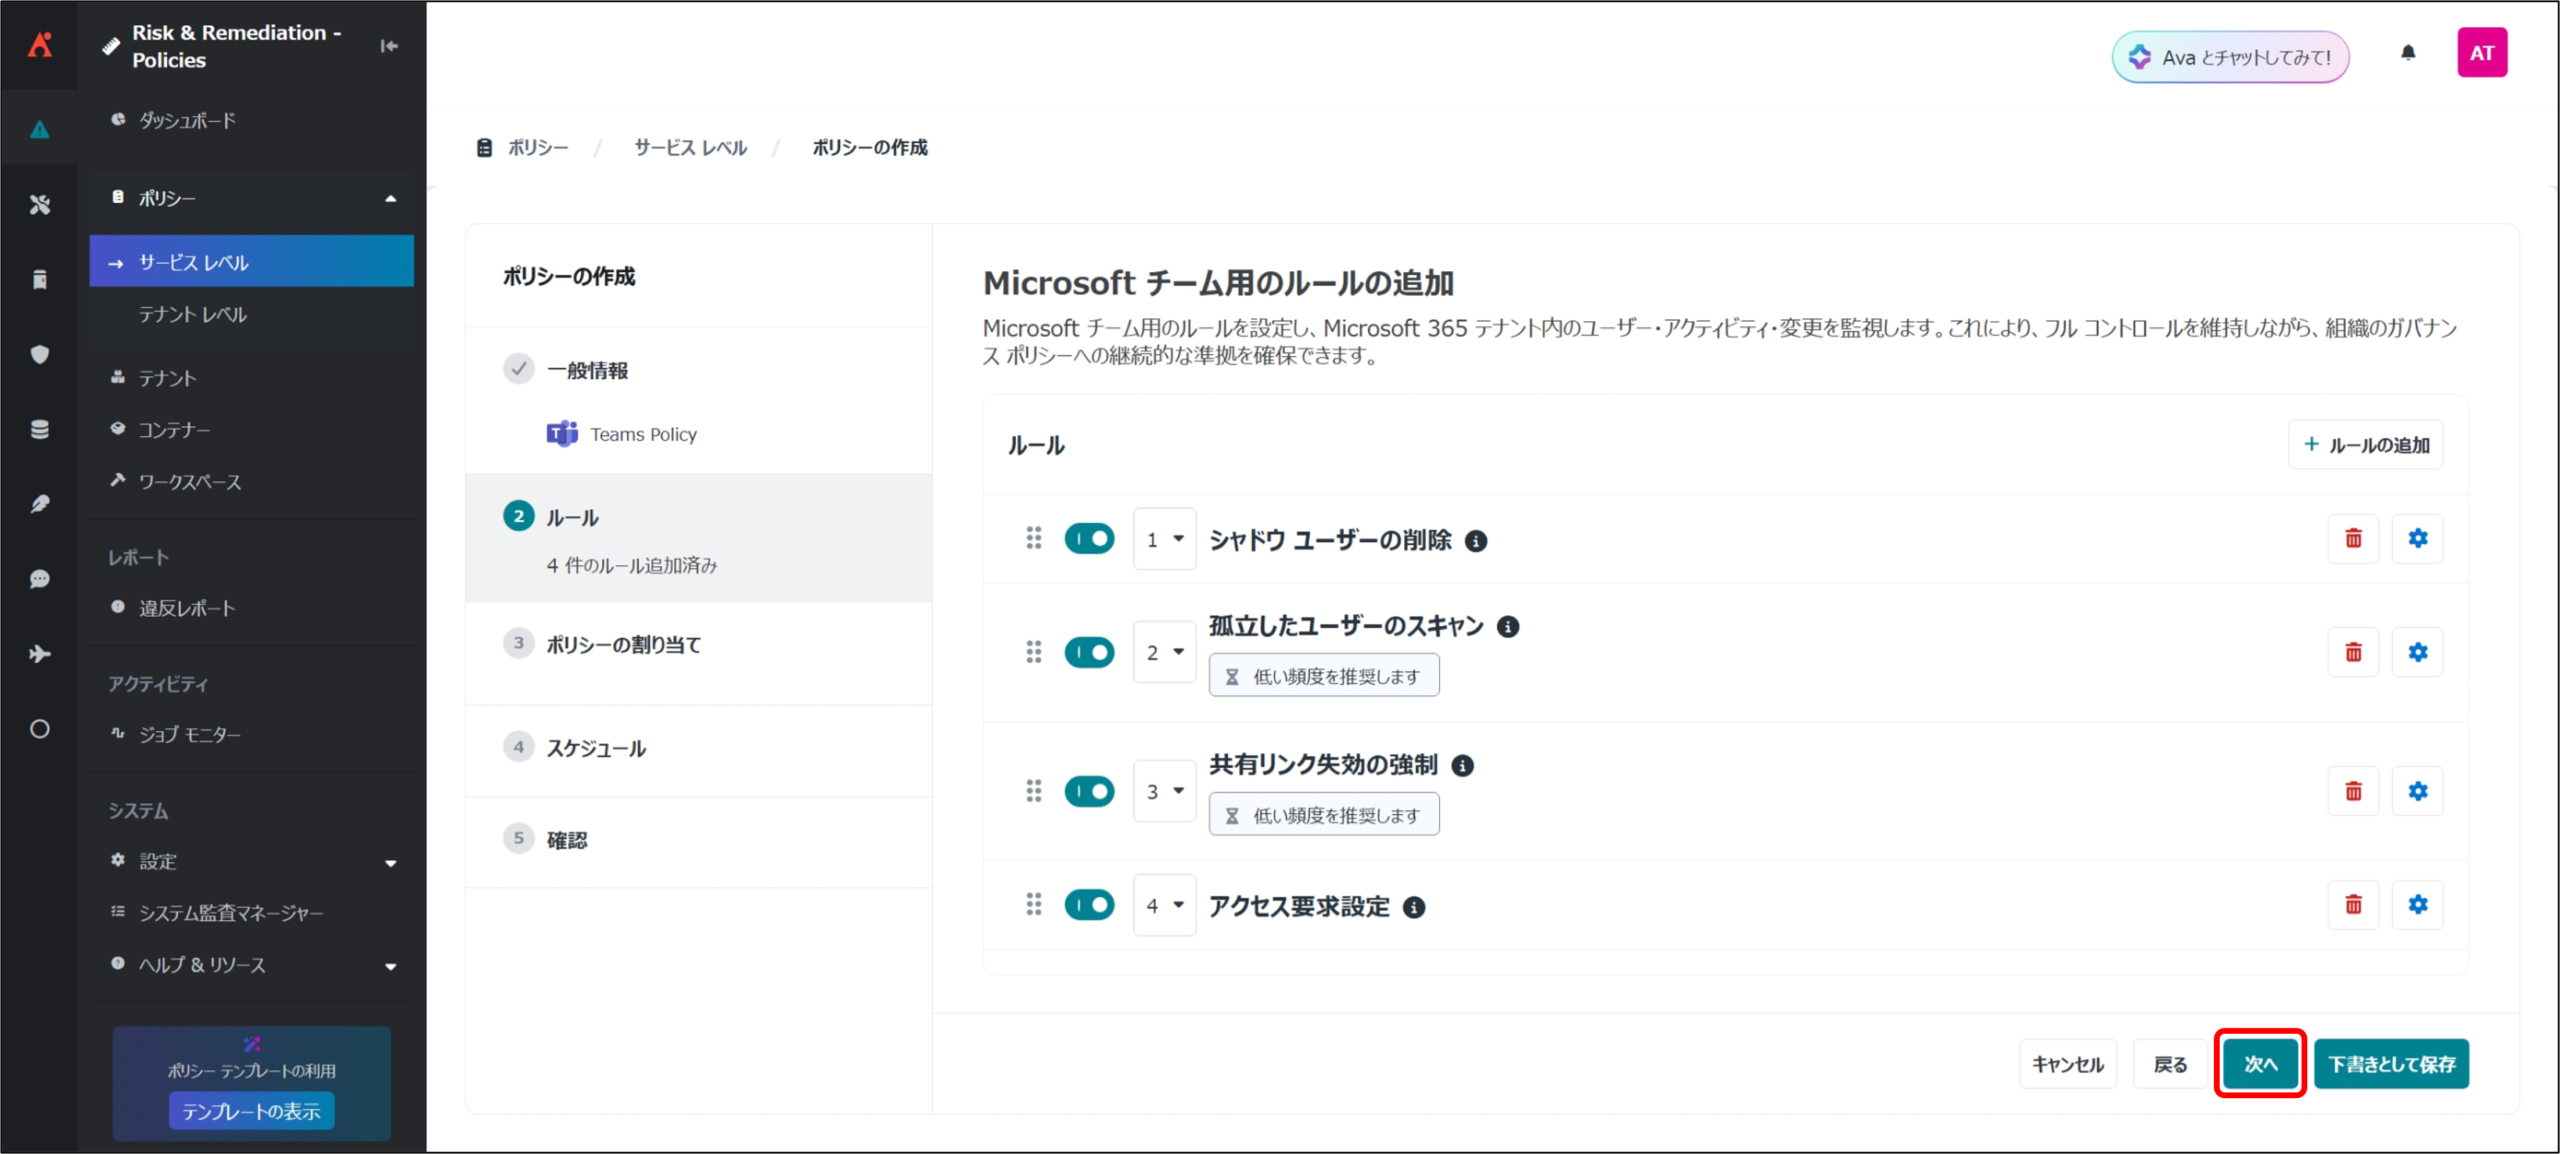This screenshot has height=1154, width=2560.
Task: Click the 次へ button
Action: click(x=2260, y=1064)
